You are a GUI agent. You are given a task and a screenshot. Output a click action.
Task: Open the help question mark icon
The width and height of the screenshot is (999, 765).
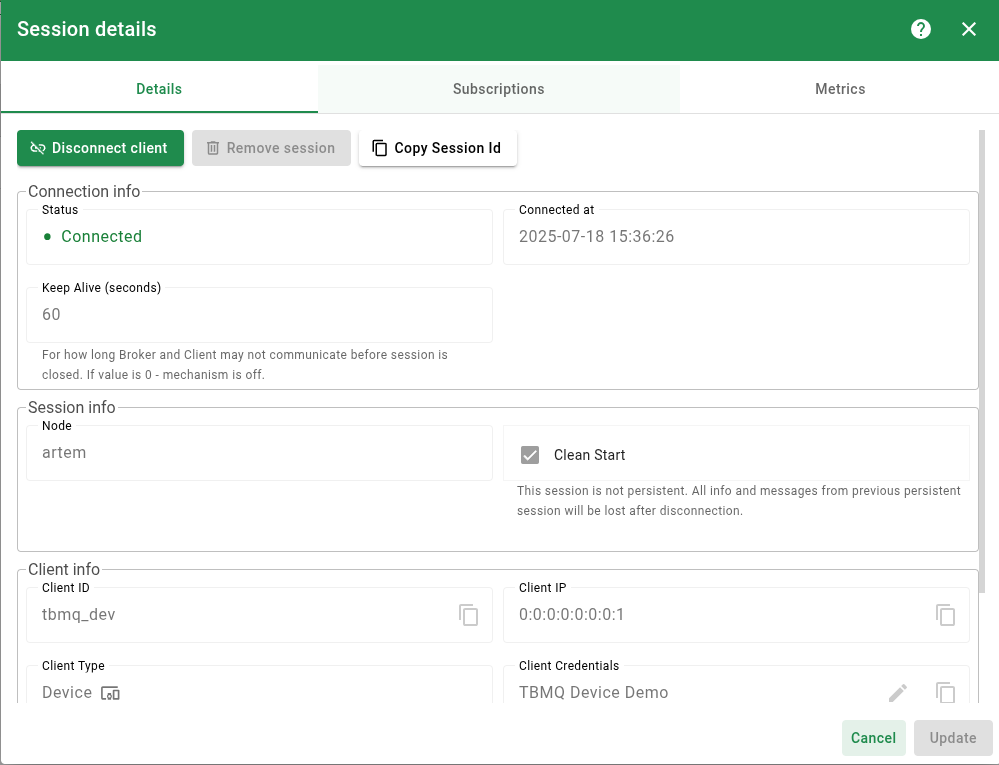921,29
